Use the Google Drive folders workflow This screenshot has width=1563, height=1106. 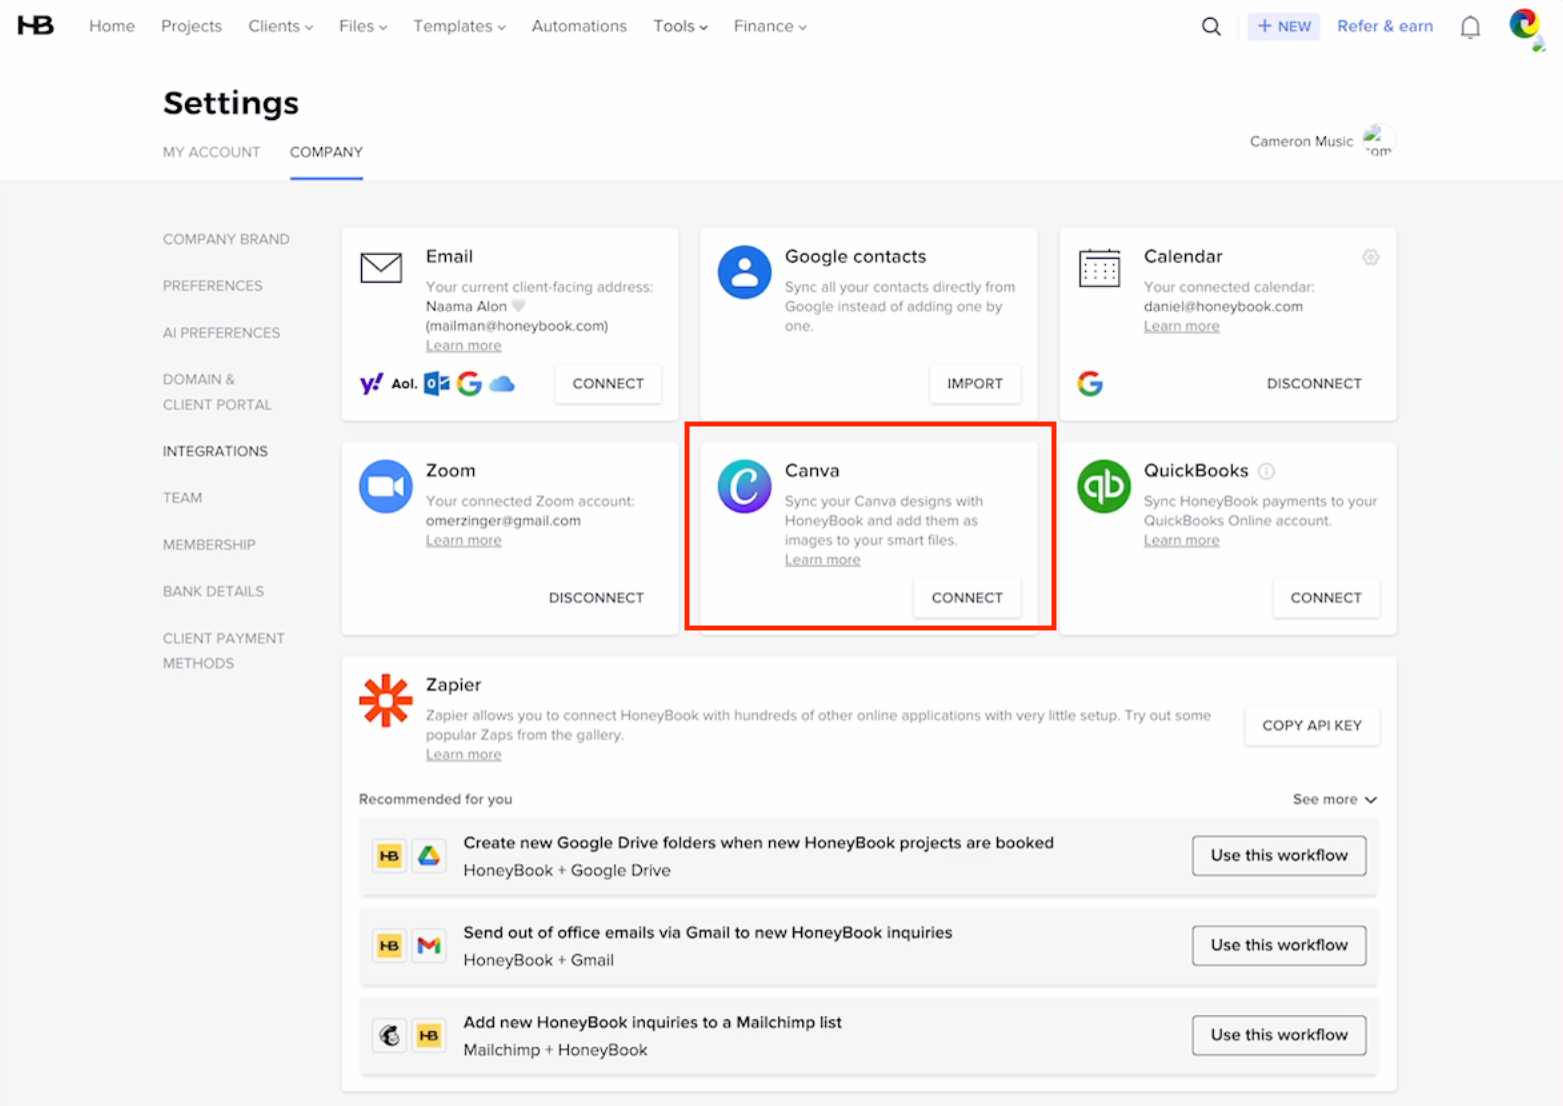coord(1279,856)
